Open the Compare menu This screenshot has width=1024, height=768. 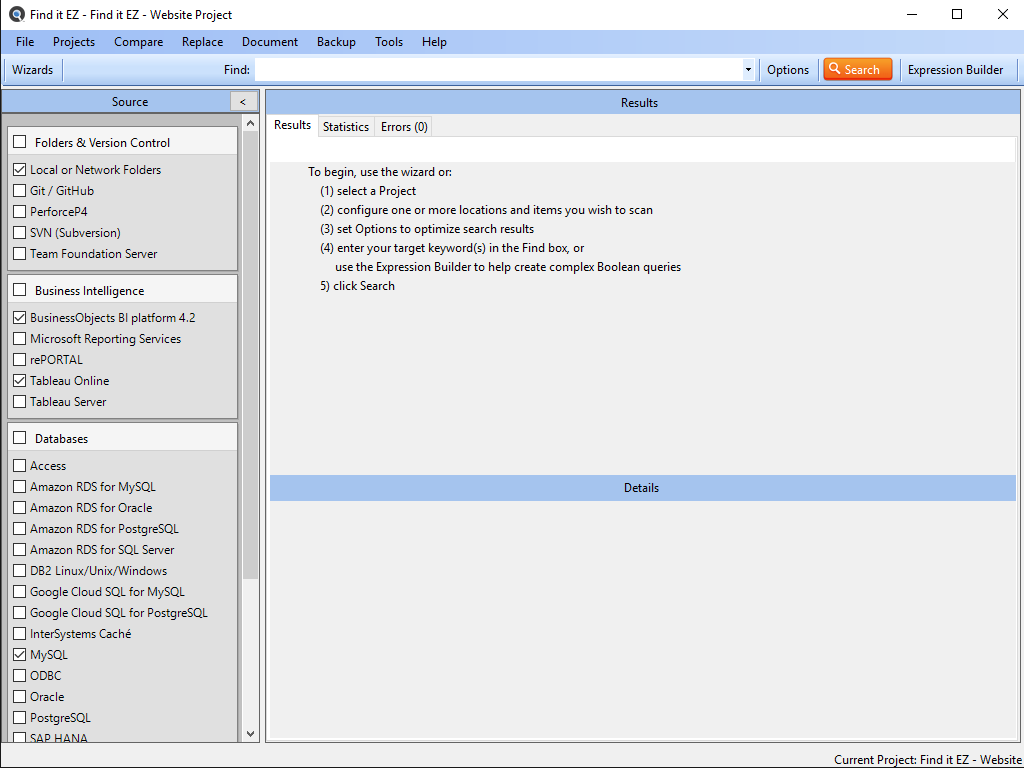138,42
